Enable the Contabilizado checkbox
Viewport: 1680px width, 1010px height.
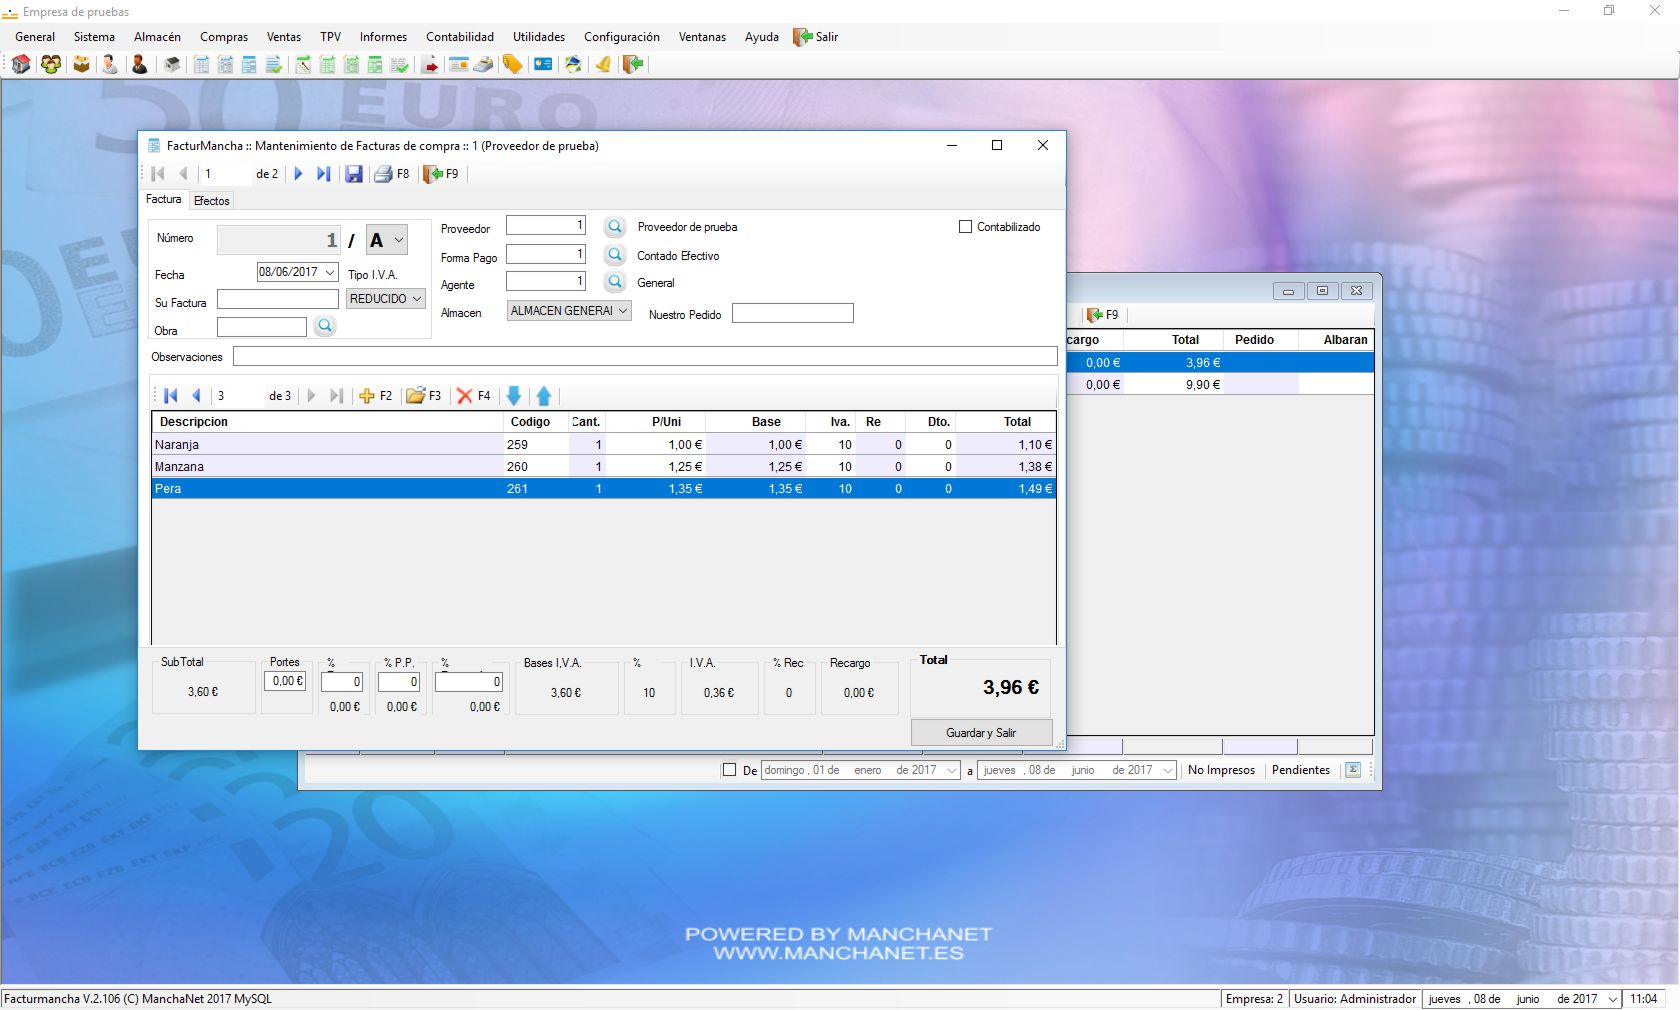pos(965,227)
